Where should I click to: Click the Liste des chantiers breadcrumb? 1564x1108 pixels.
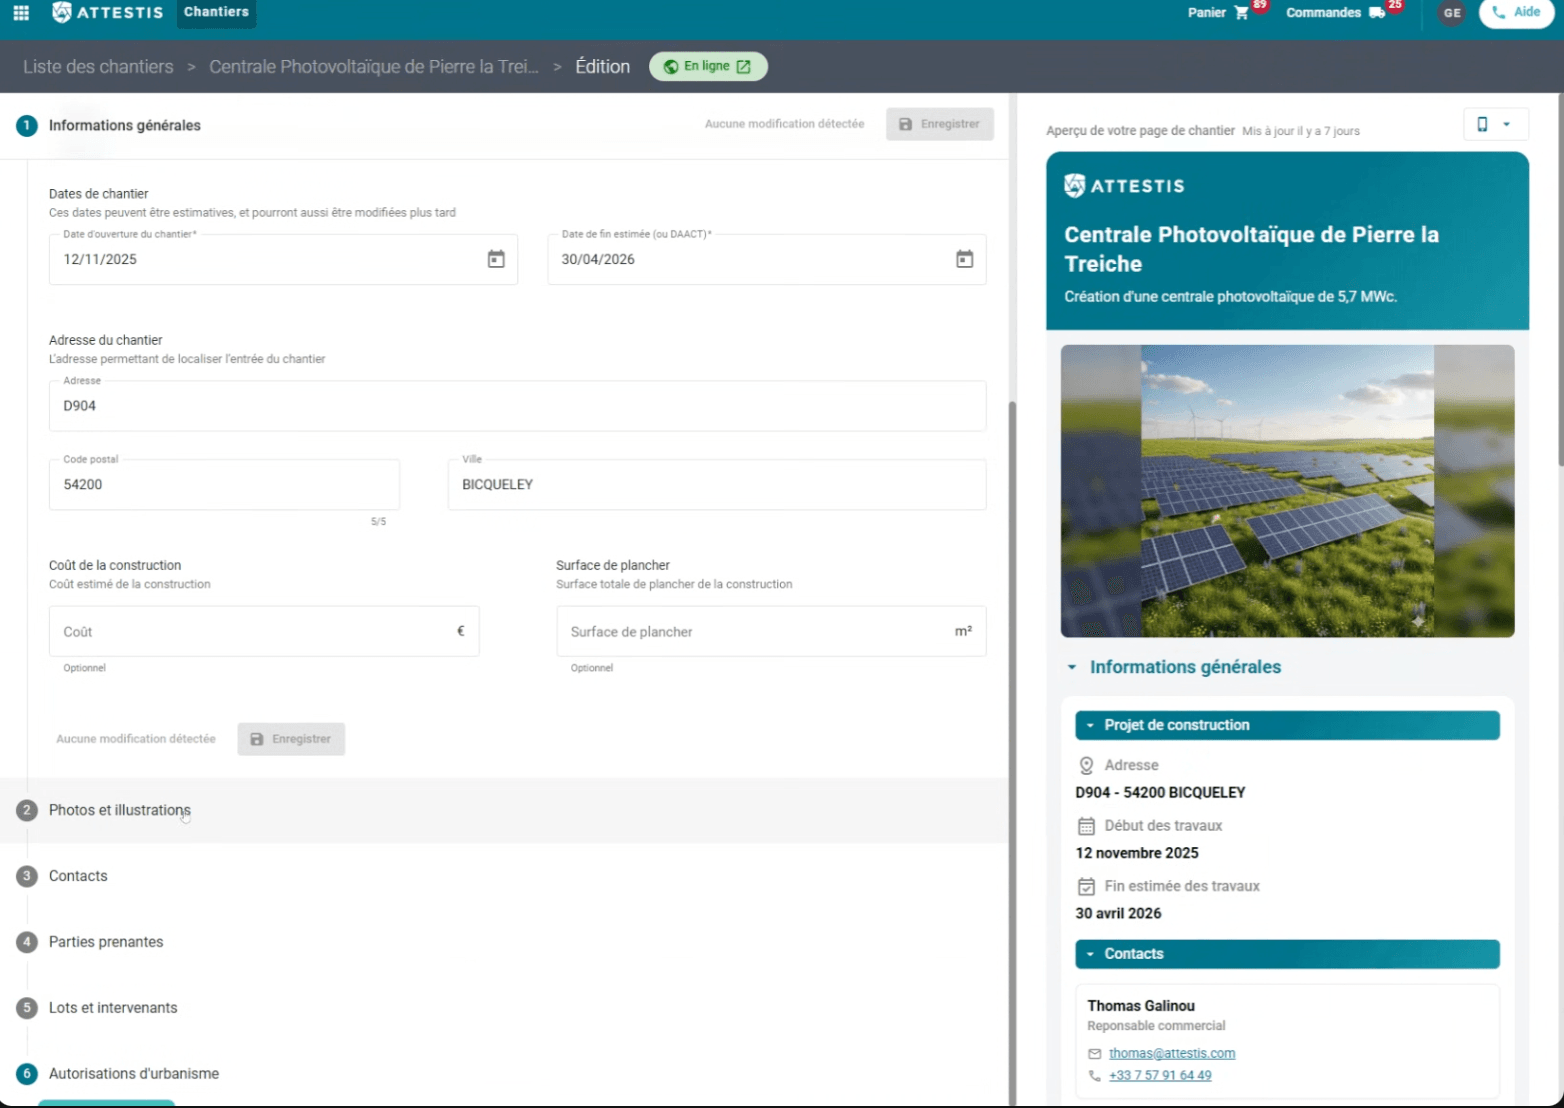coord(98,67)
